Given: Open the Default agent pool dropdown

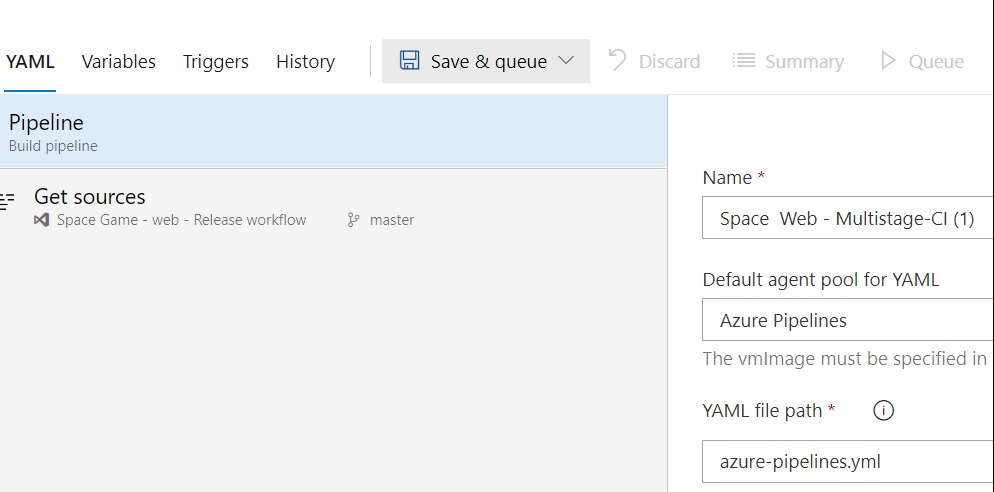Looking at the screenshot, I should [x=847, y=320].
